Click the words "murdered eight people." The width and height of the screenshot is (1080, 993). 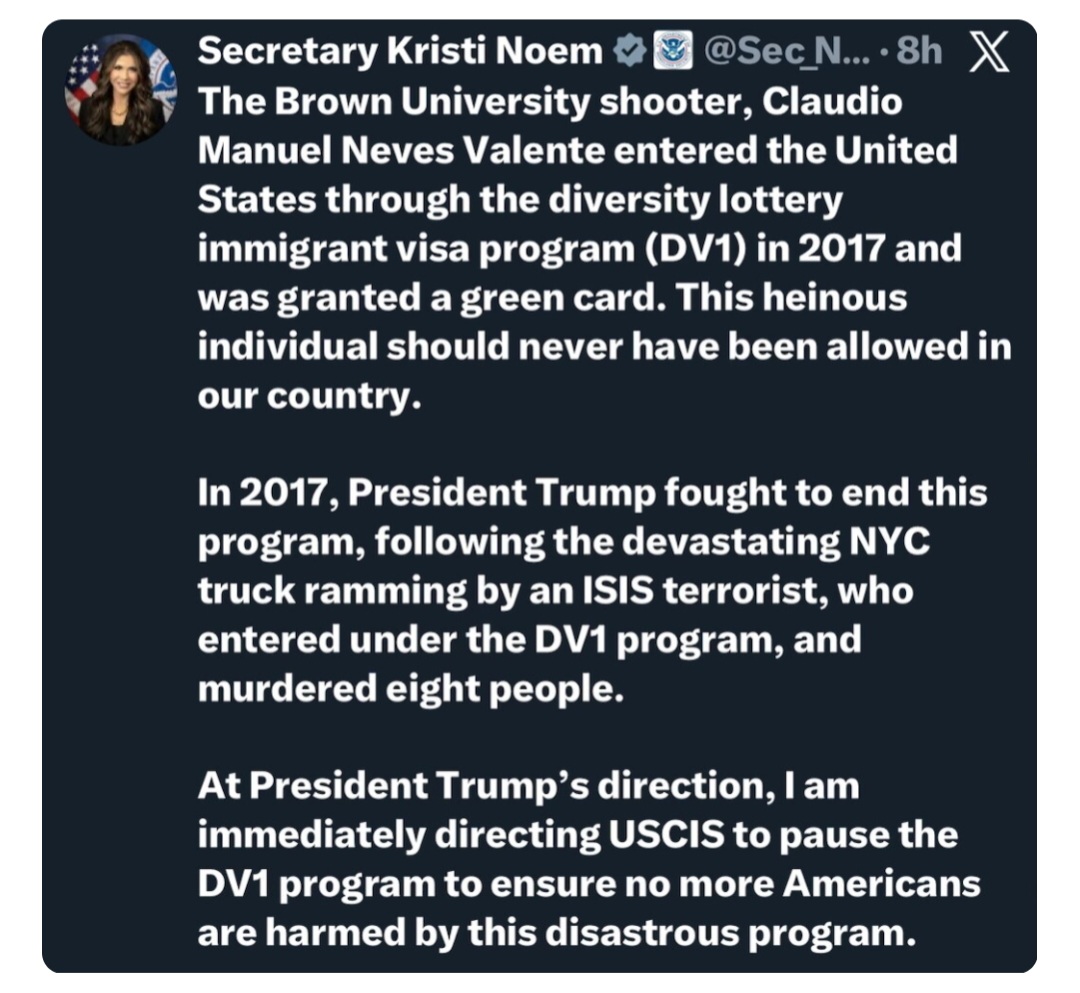click(x=410, y=688)
